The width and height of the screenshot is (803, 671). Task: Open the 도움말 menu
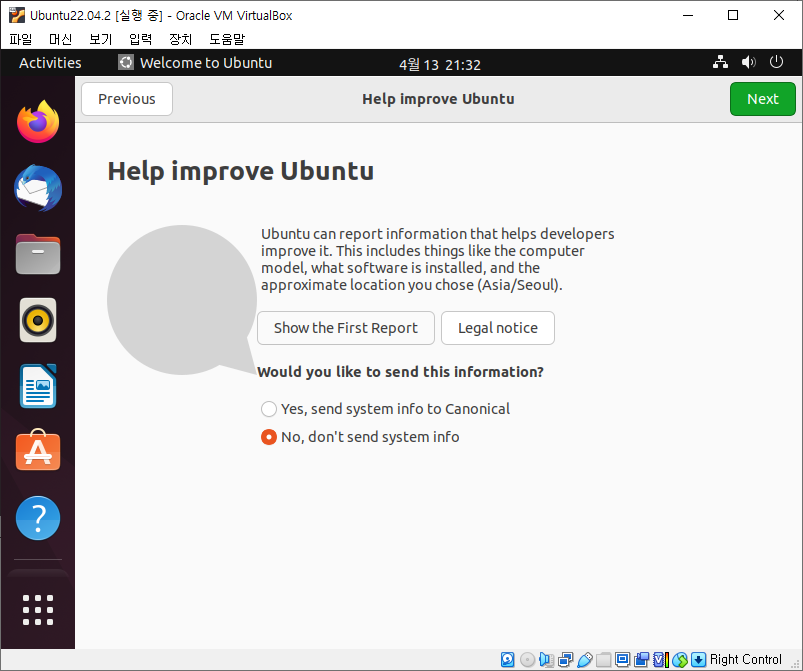[227, 39]
